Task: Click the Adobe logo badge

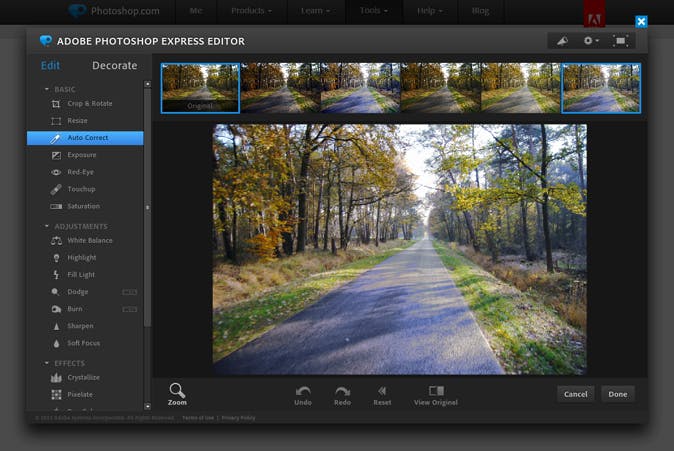Action: (594, 14)
